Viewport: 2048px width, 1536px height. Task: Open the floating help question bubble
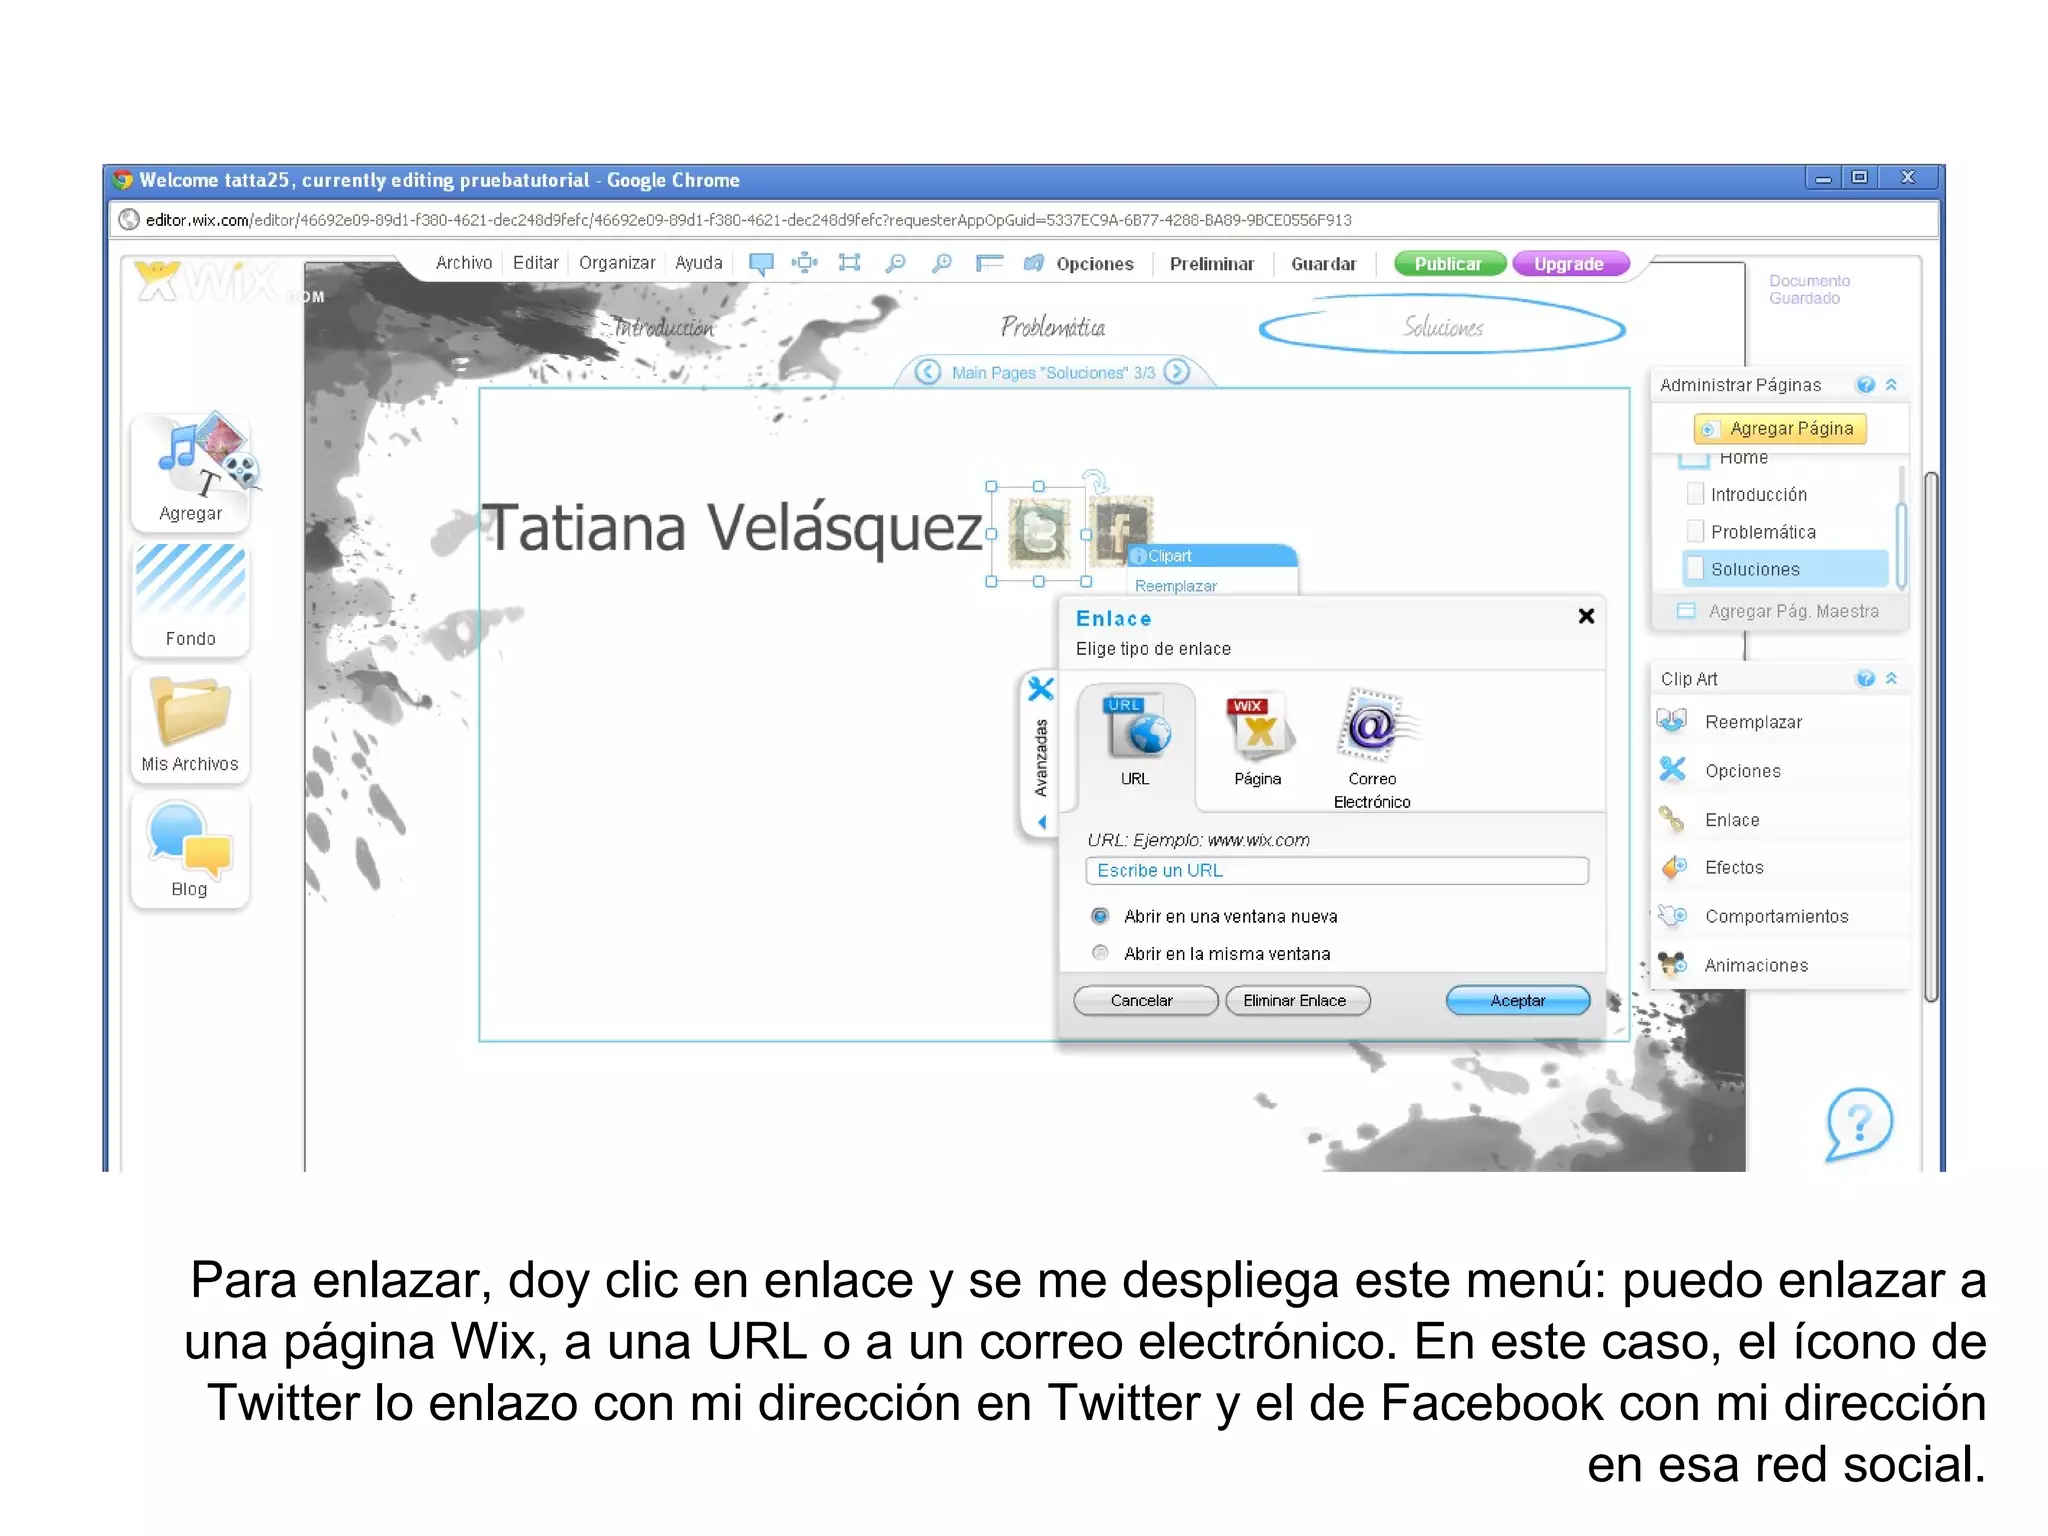click(1858, 1124)
